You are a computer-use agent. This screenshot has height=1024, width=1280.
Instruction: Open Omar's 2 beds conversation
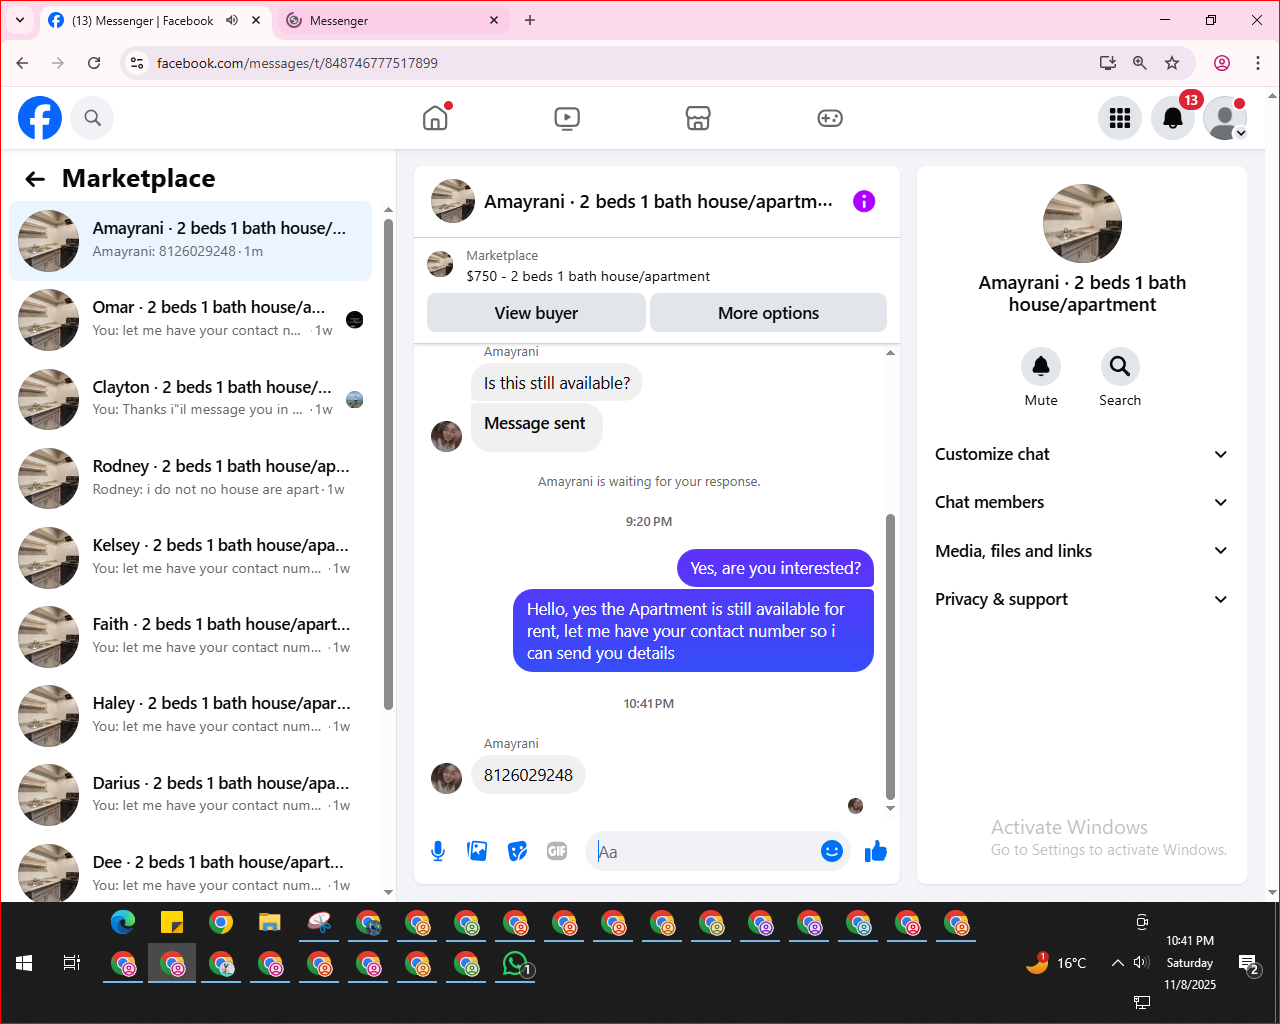191,319
